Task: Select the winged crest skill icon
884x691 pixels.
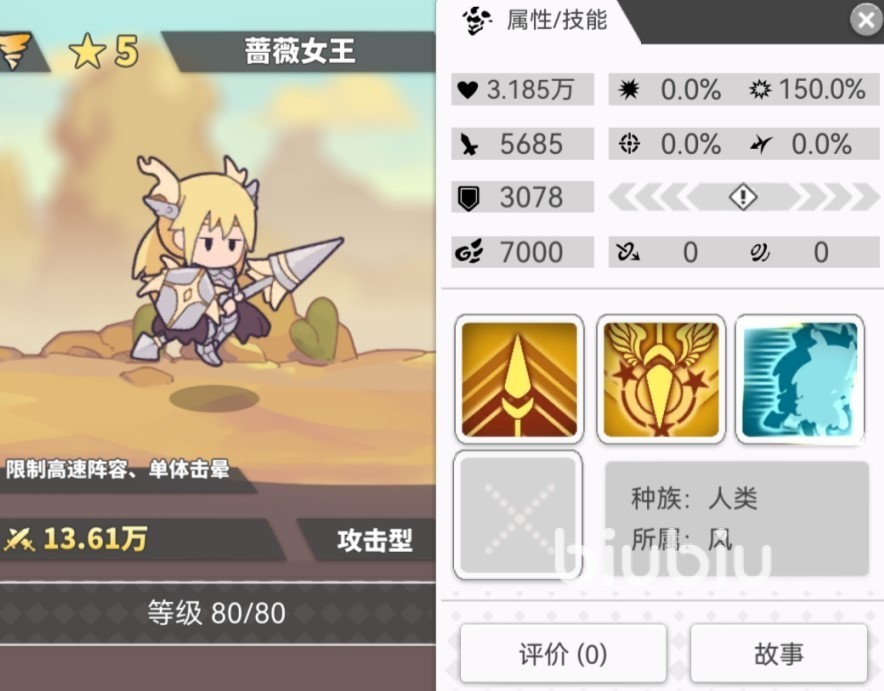Action: 661,379
